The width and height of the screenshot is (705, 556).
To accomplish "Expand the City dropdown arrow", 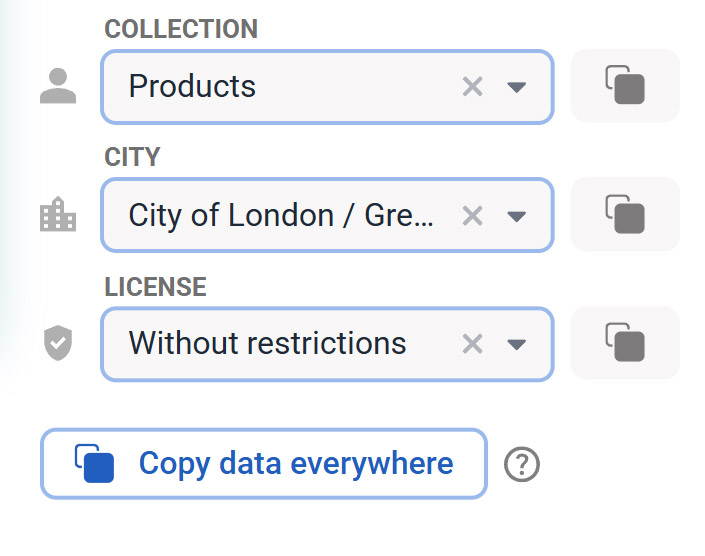I will pyautogui.click(x=516, y=216).
